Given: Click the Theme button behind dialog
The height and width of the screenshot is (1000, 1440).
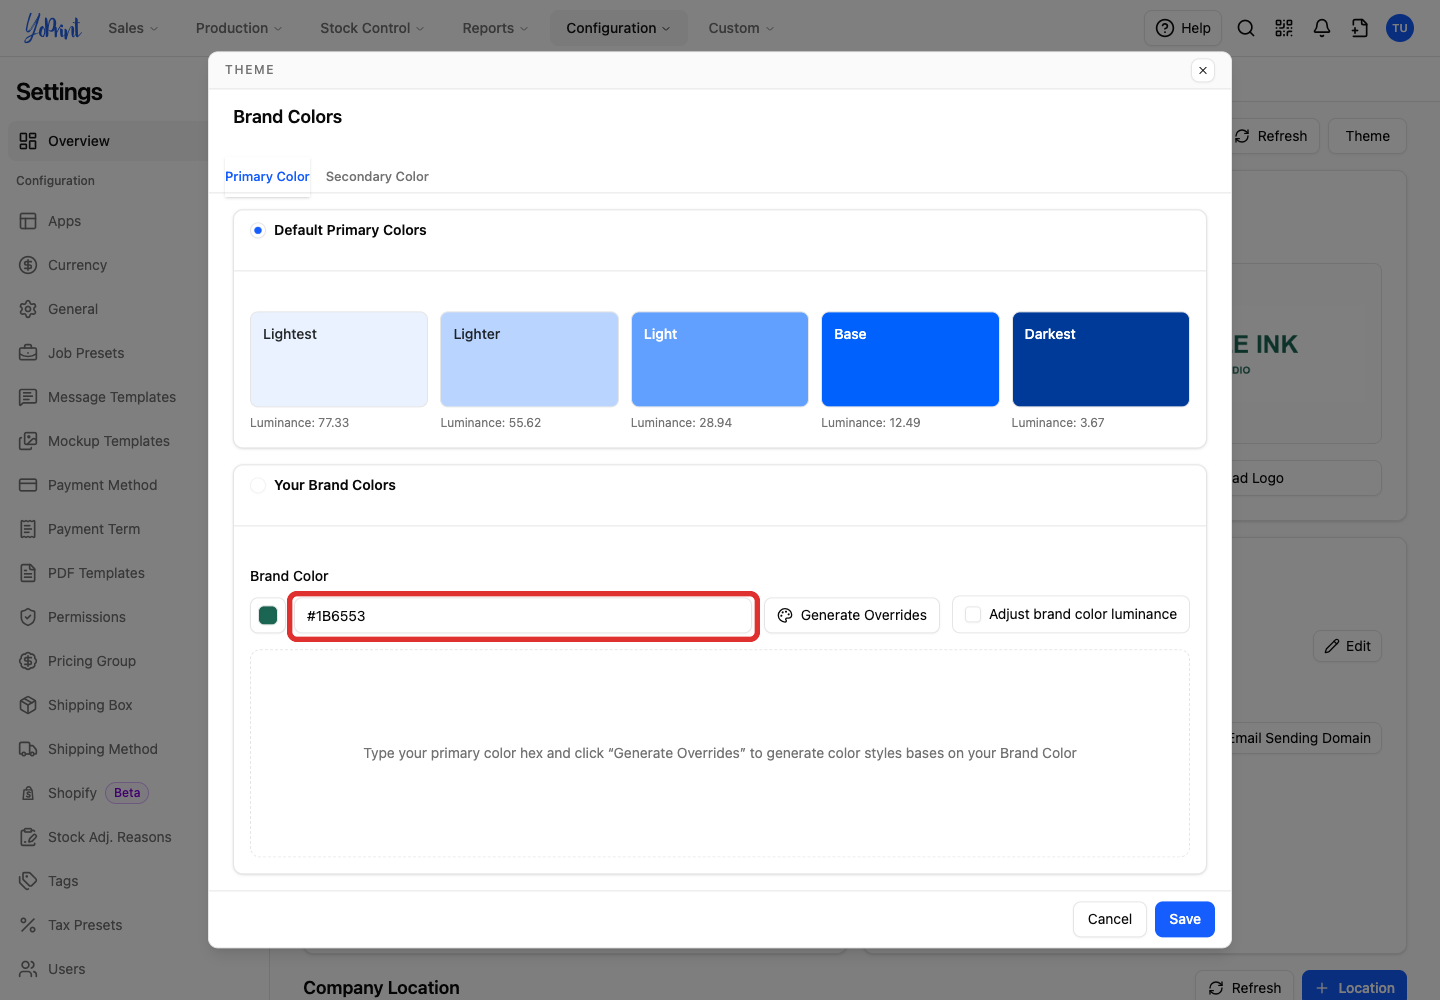Looking at the screenshot, I should [x=1367, y=136].
